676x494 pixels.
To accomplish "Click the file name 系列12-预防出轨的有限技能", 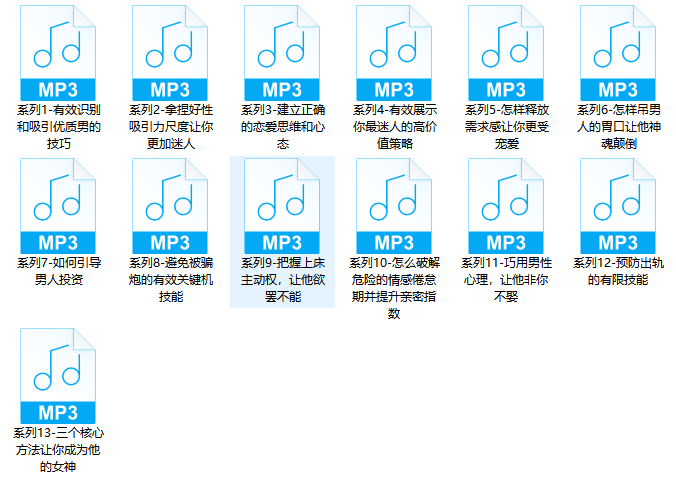I will [618, 271].
